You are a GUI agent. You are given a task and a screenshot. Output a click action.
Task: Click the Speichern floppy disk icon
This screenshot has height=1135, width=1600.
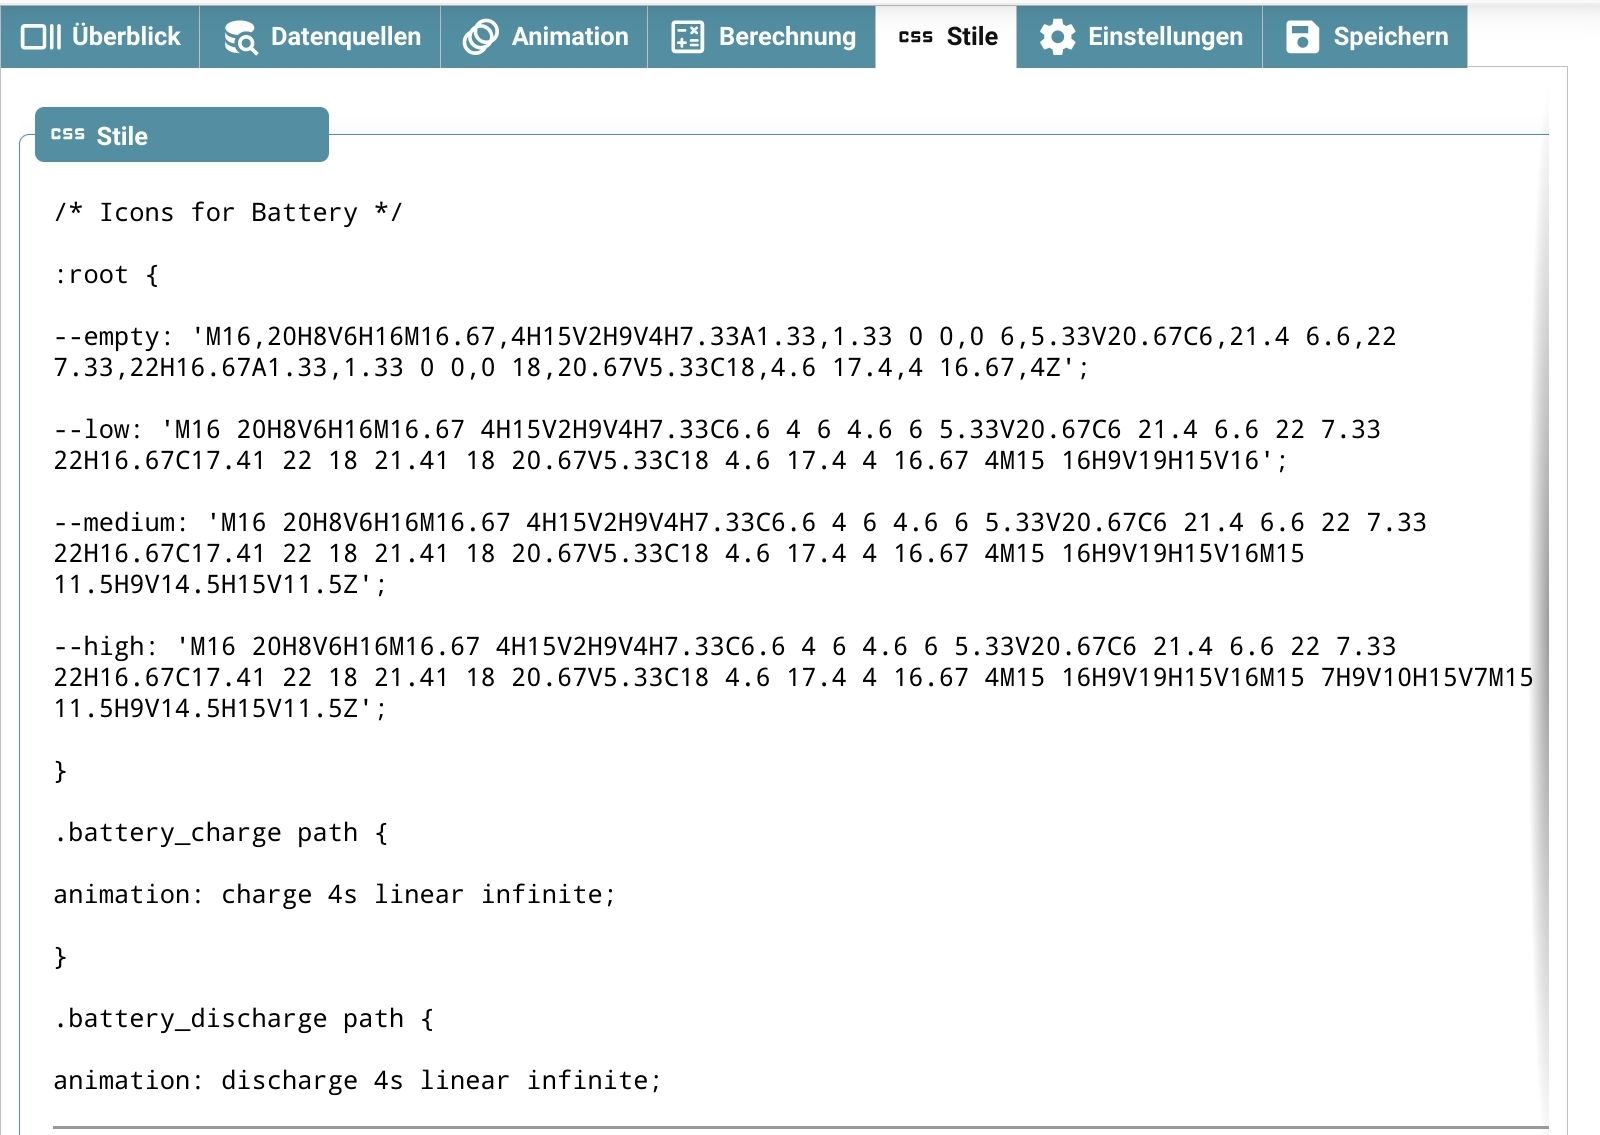tap(1302, 37)
